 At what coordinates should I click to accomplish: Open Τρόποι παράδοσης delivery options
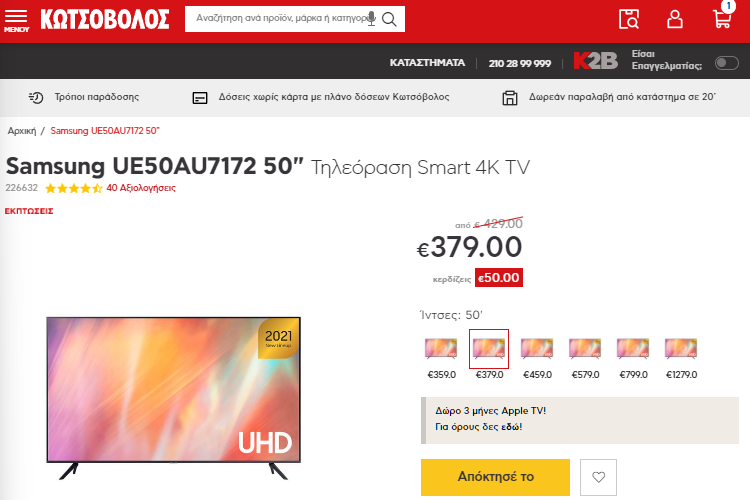tap(84, 97)
